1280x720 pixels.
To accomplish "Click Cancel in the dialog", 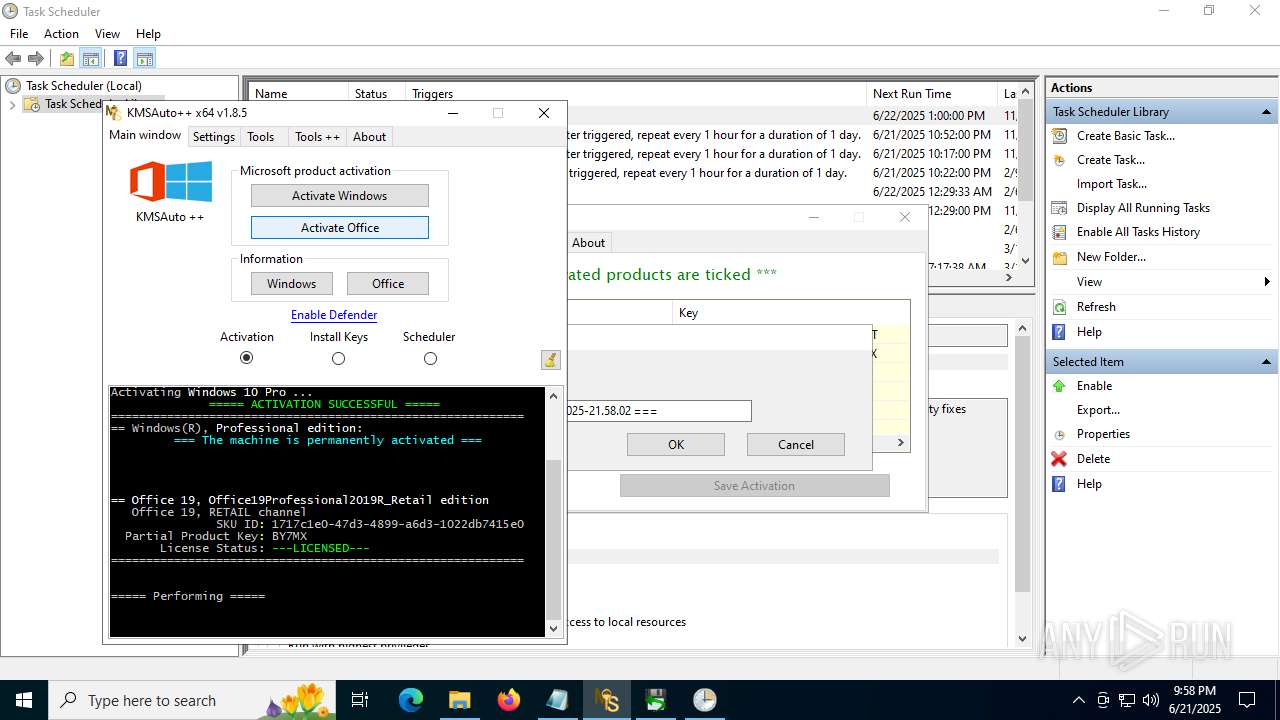I will 796,445.
